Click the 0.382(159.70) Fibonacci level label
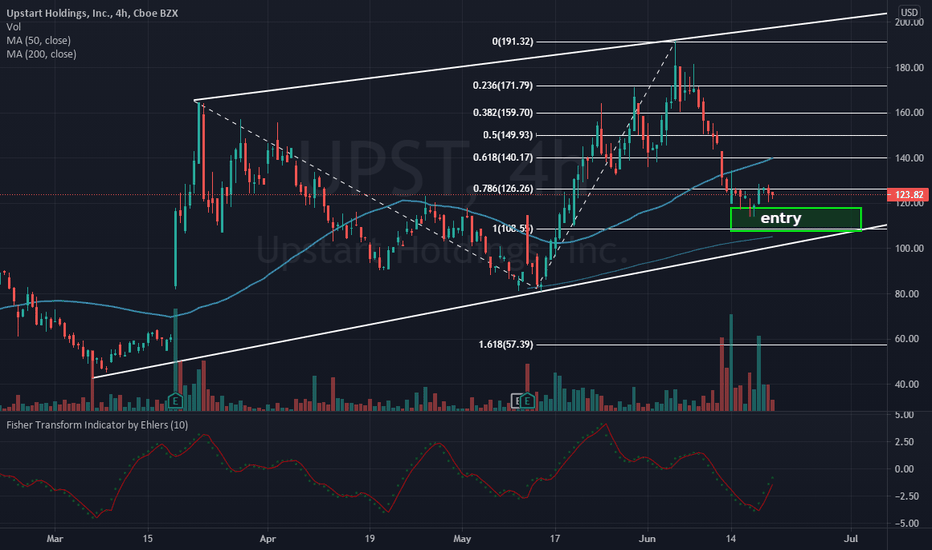This screenshot has height=550, width=932. pos(503,112)
